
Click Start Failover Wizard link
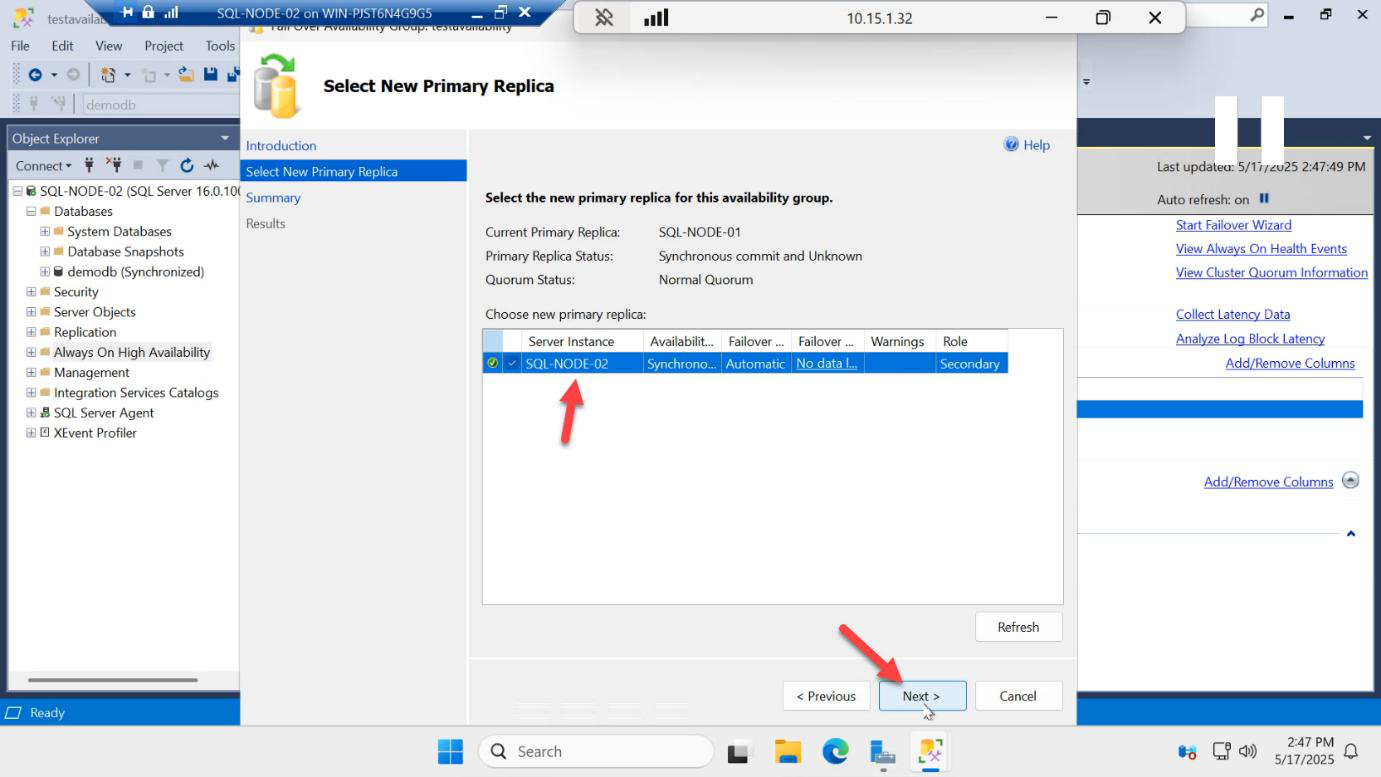(x=1233, y=225)
